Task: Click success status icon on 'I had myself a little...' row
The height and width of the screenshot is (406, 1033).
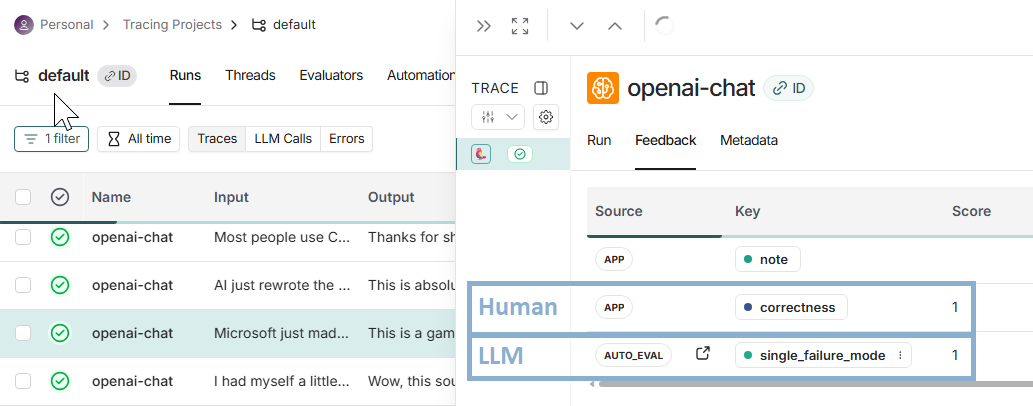Action: point(60,382)
